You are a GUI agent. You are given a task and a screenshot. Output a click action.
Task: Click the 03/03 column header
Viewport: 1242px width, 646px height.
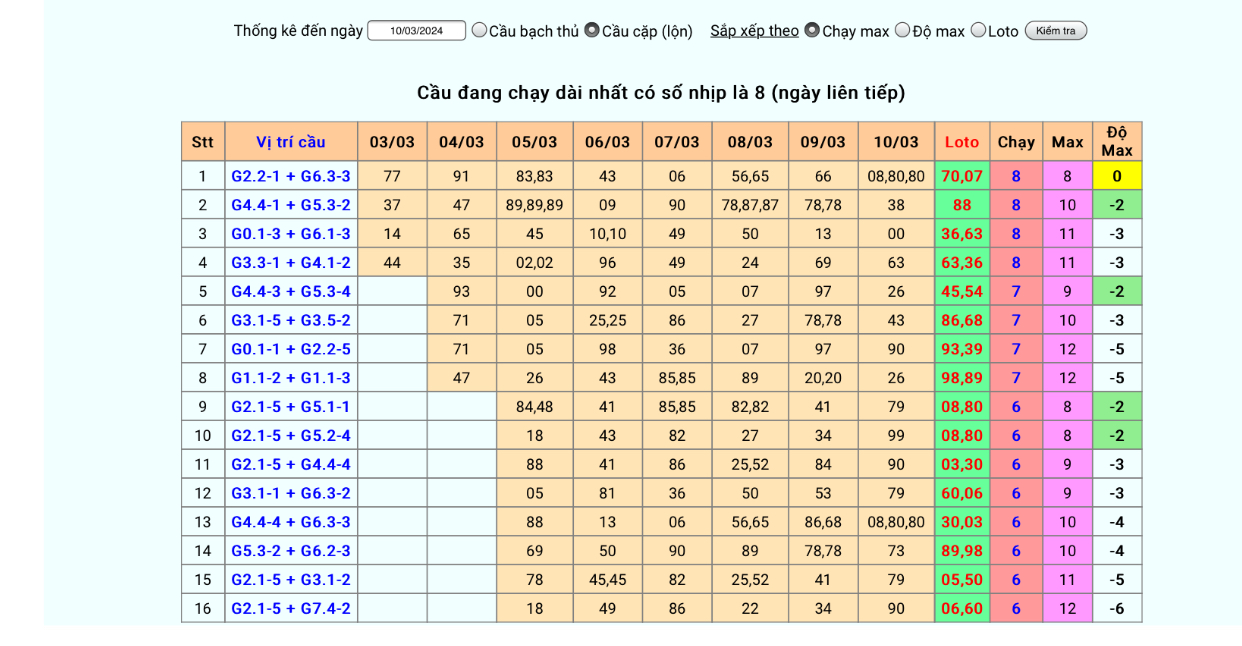[x=392, y=142]
